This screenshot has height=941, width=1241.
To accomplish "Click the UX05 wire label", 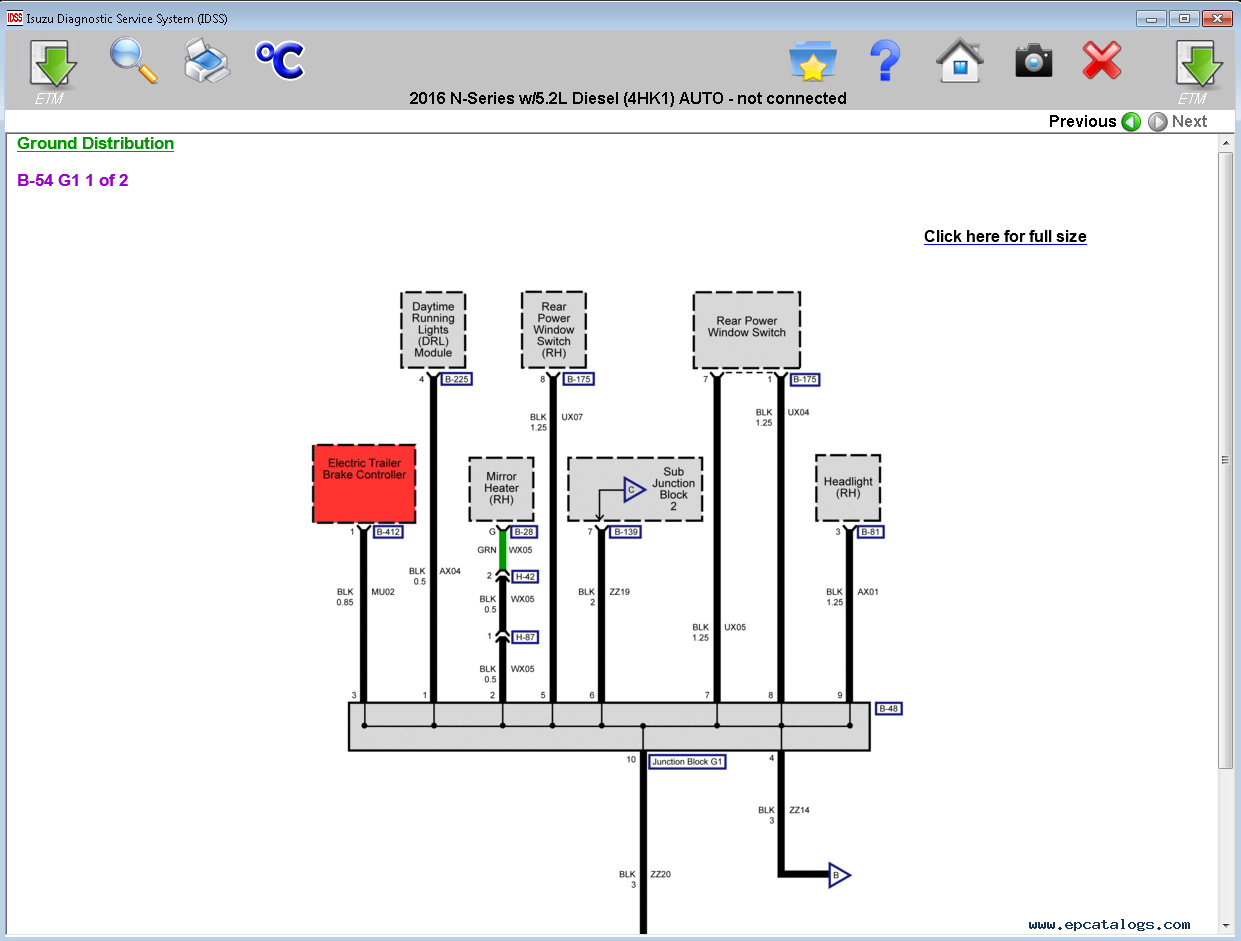I will coord(735,628).
